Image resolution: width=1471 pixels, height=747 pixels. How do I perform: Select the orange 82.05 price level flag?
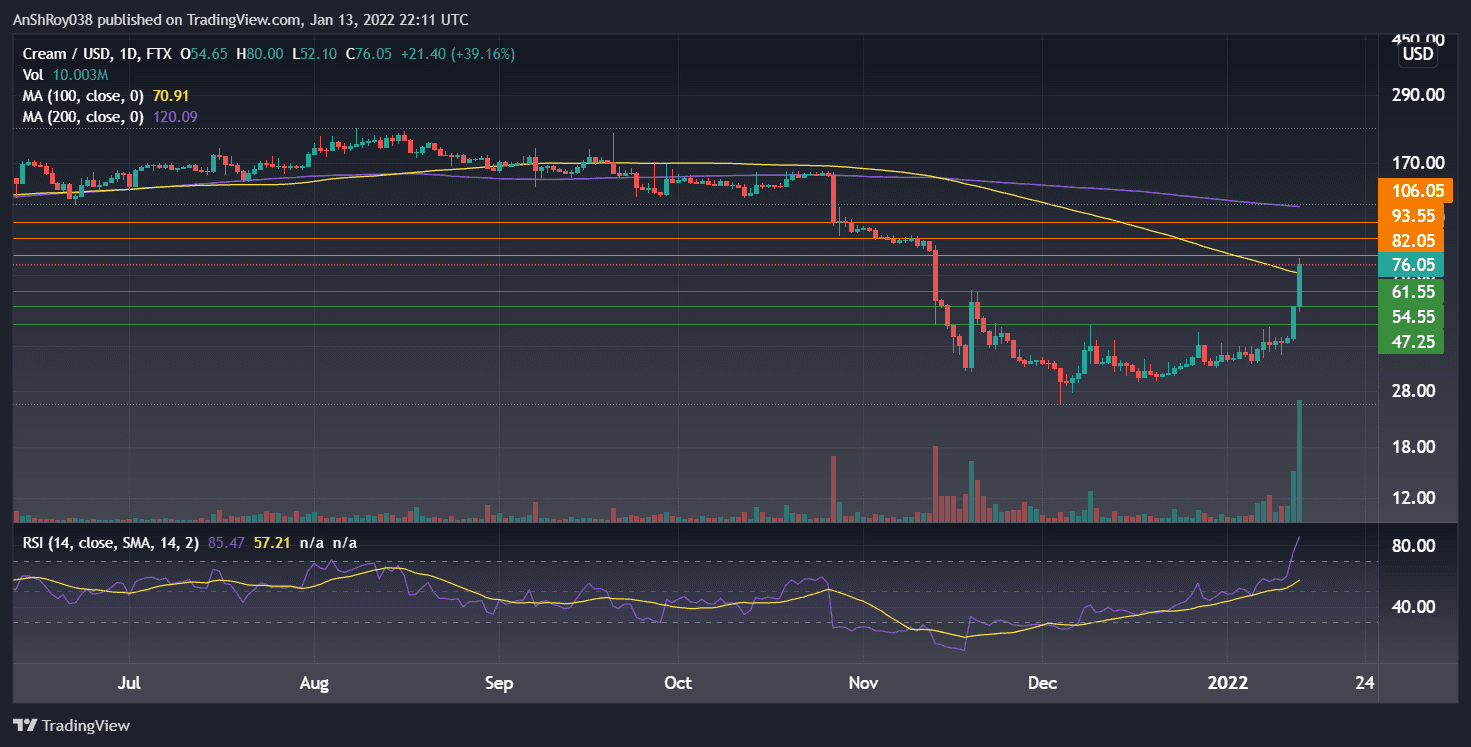click(x=1411, y=240)
